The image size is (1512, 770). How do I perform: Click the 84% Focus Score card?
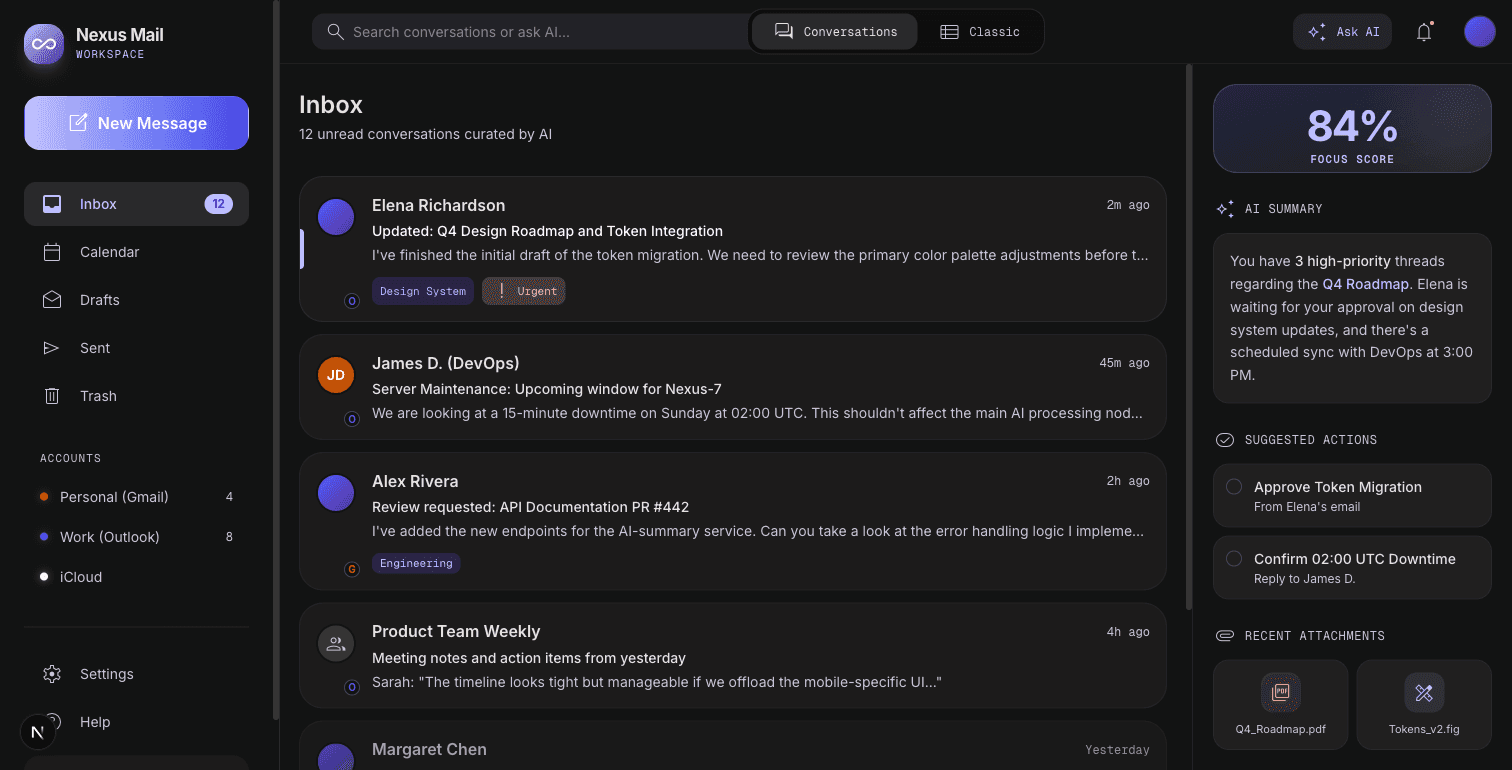(x=1352, y=129)
